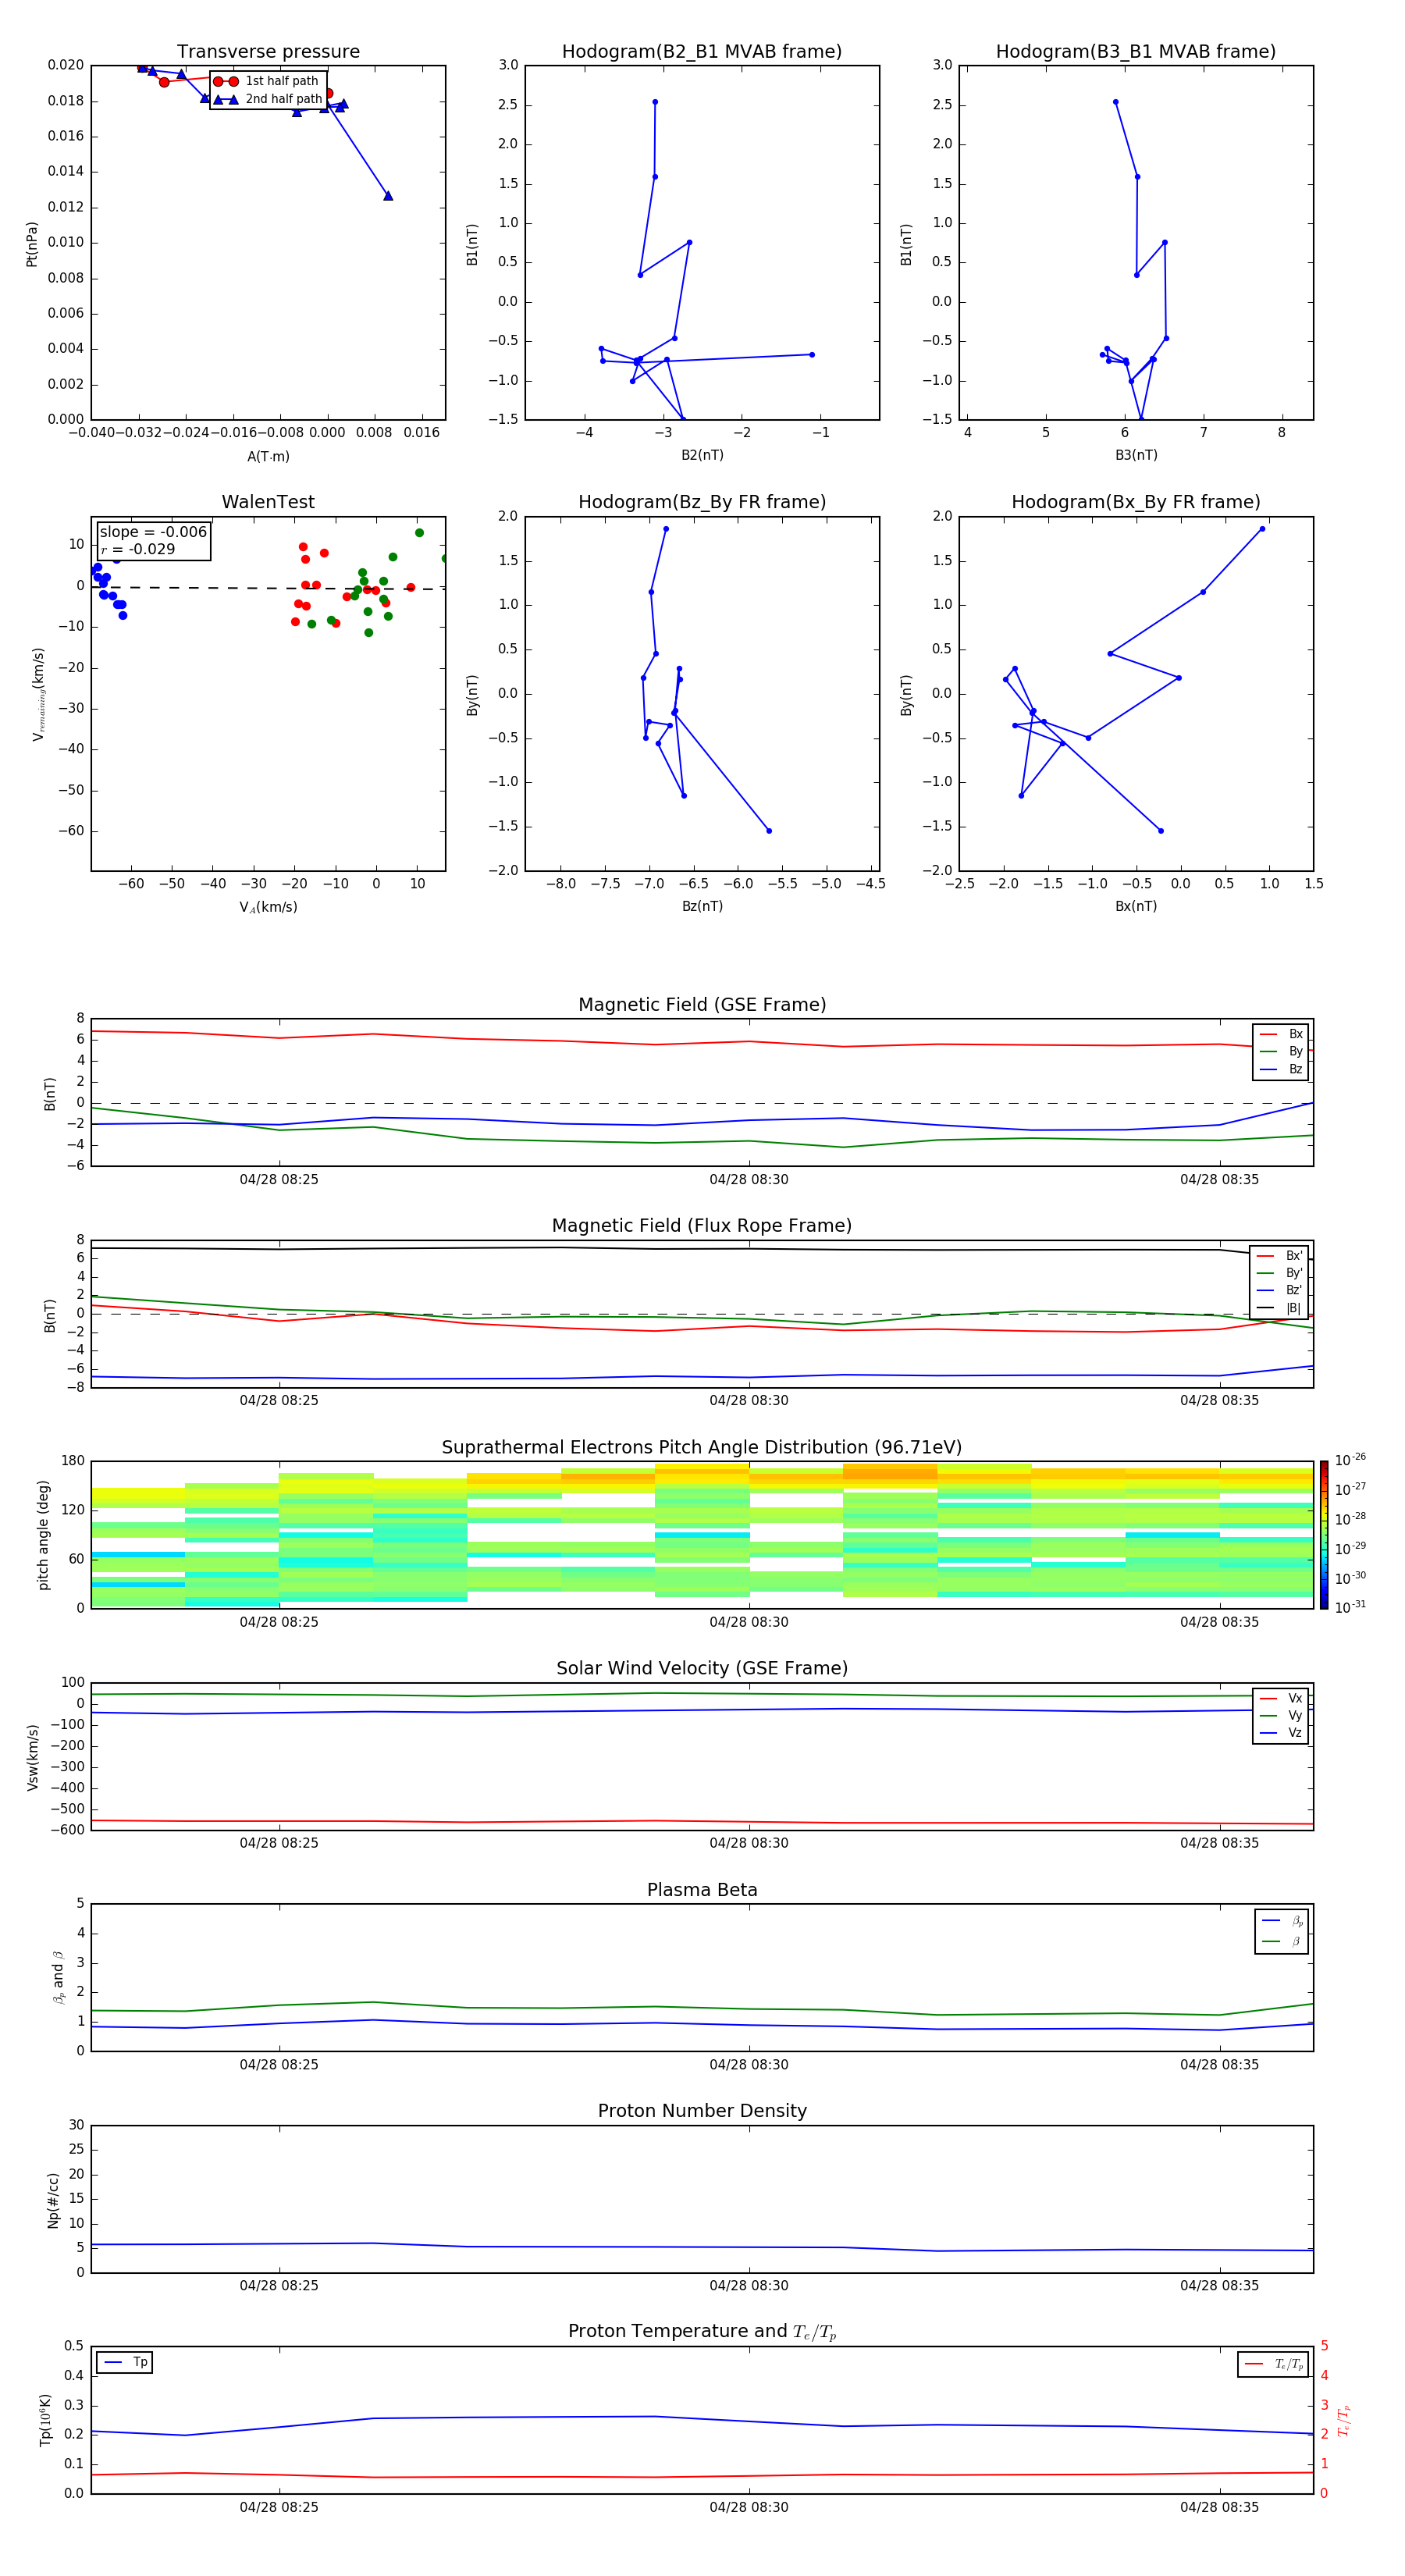The image size is (1405, 2576).
Task: Click the 'Np(#/cc)' axis label
Action: pos(53,2200)
